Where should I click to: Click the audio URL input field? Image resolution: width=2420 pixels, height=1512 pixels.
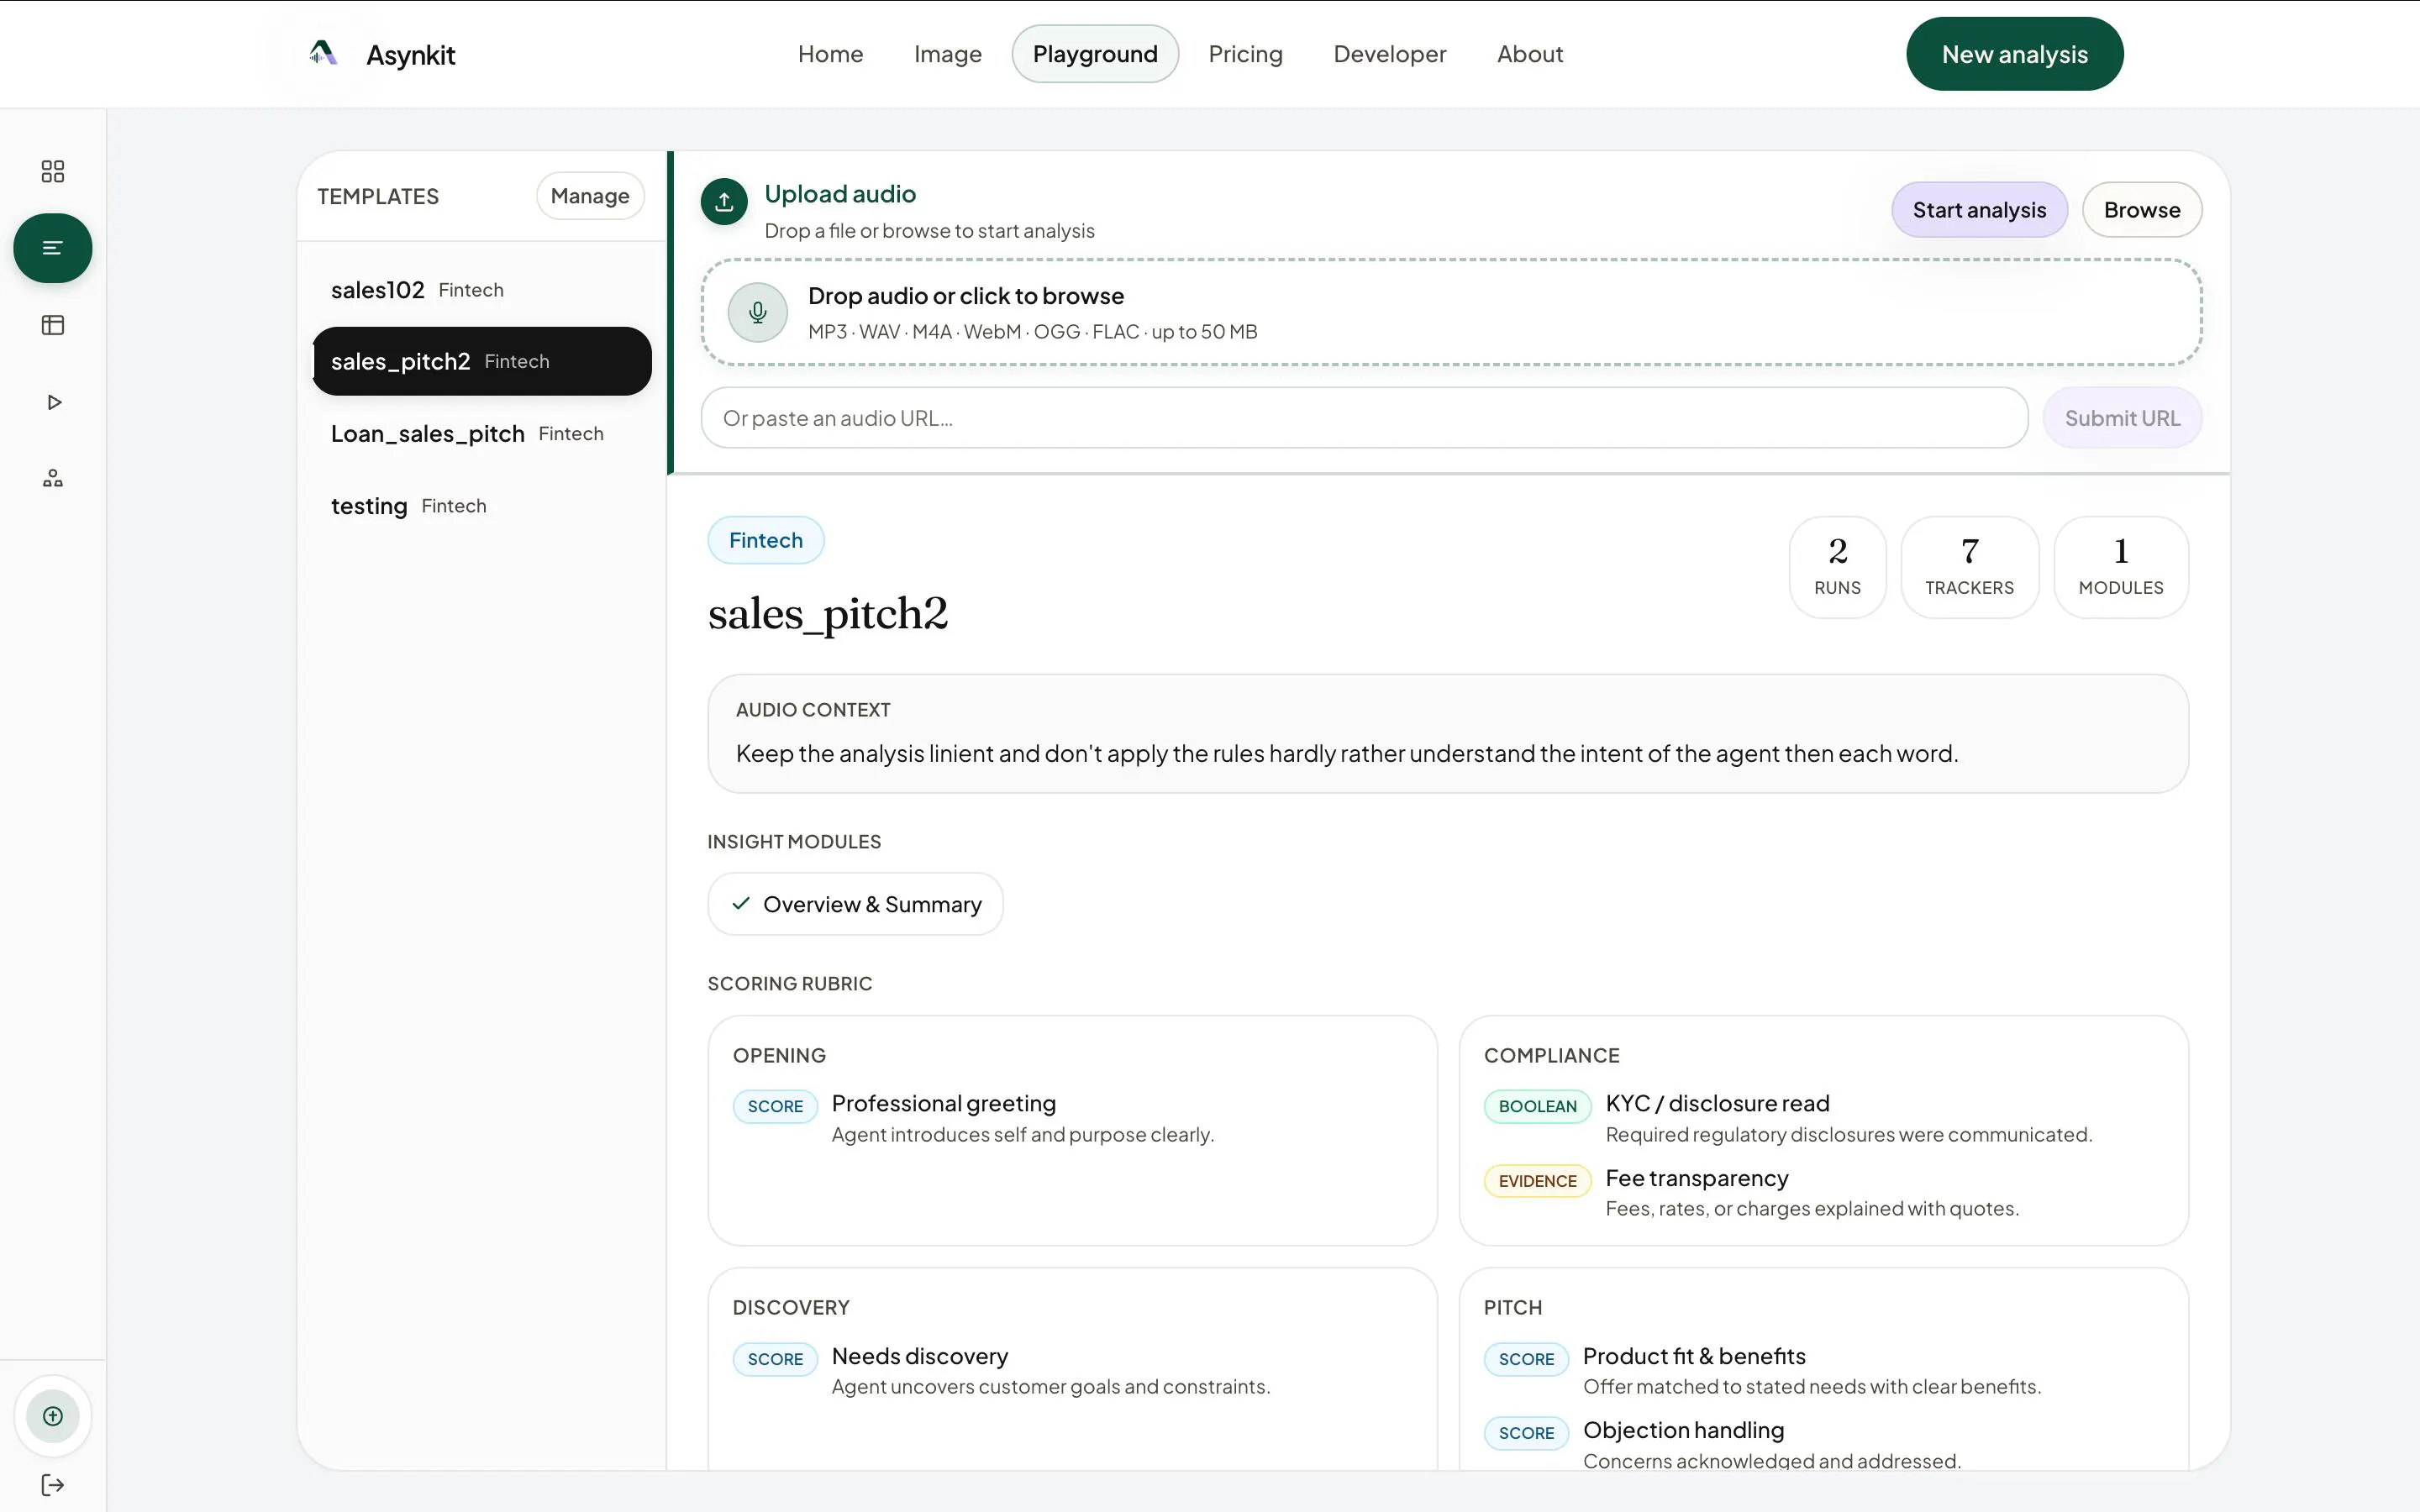[x=1364, y=418]
